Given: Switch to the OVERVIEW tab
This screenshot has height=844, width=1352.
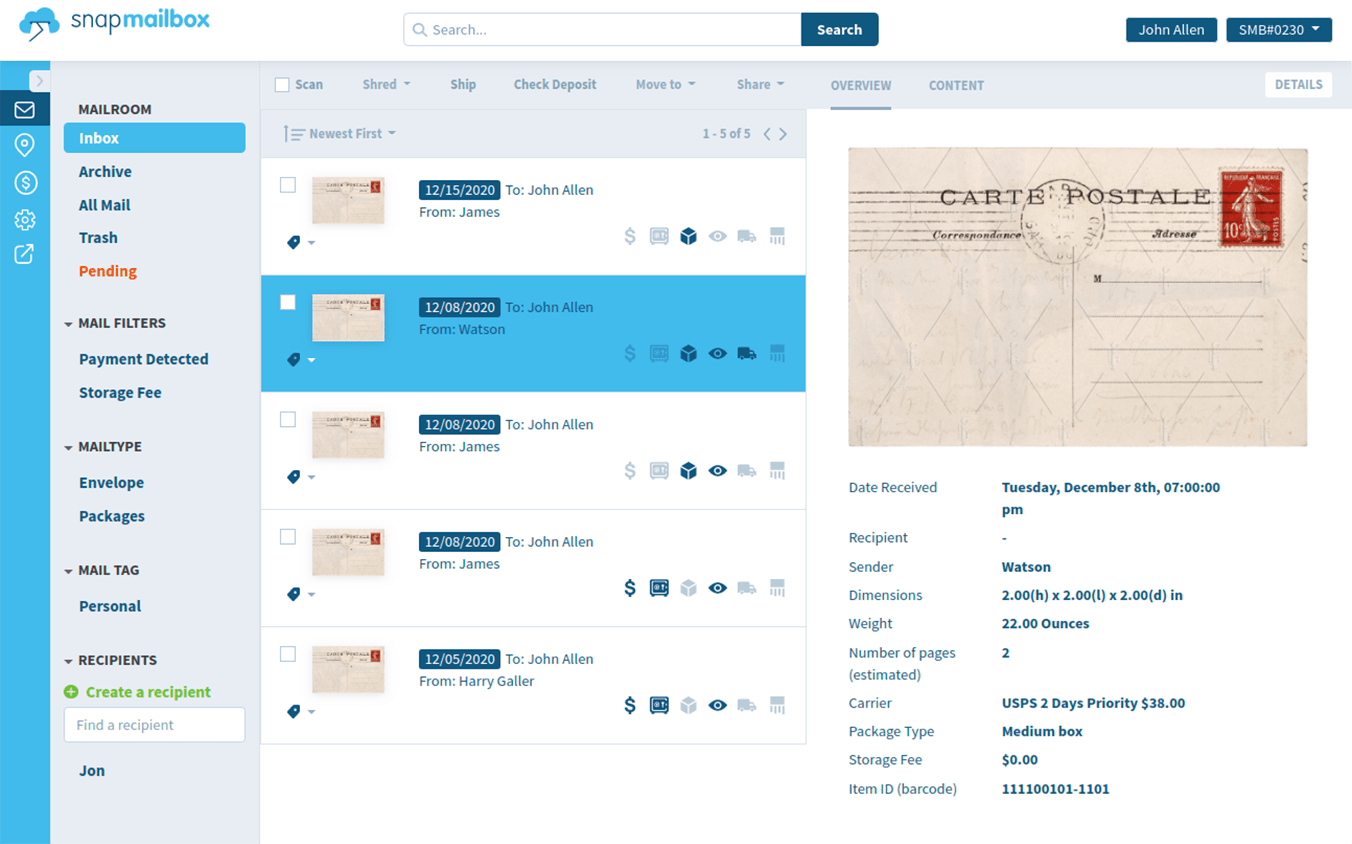Looking at the screenshot, I should [x=861, y=86].
